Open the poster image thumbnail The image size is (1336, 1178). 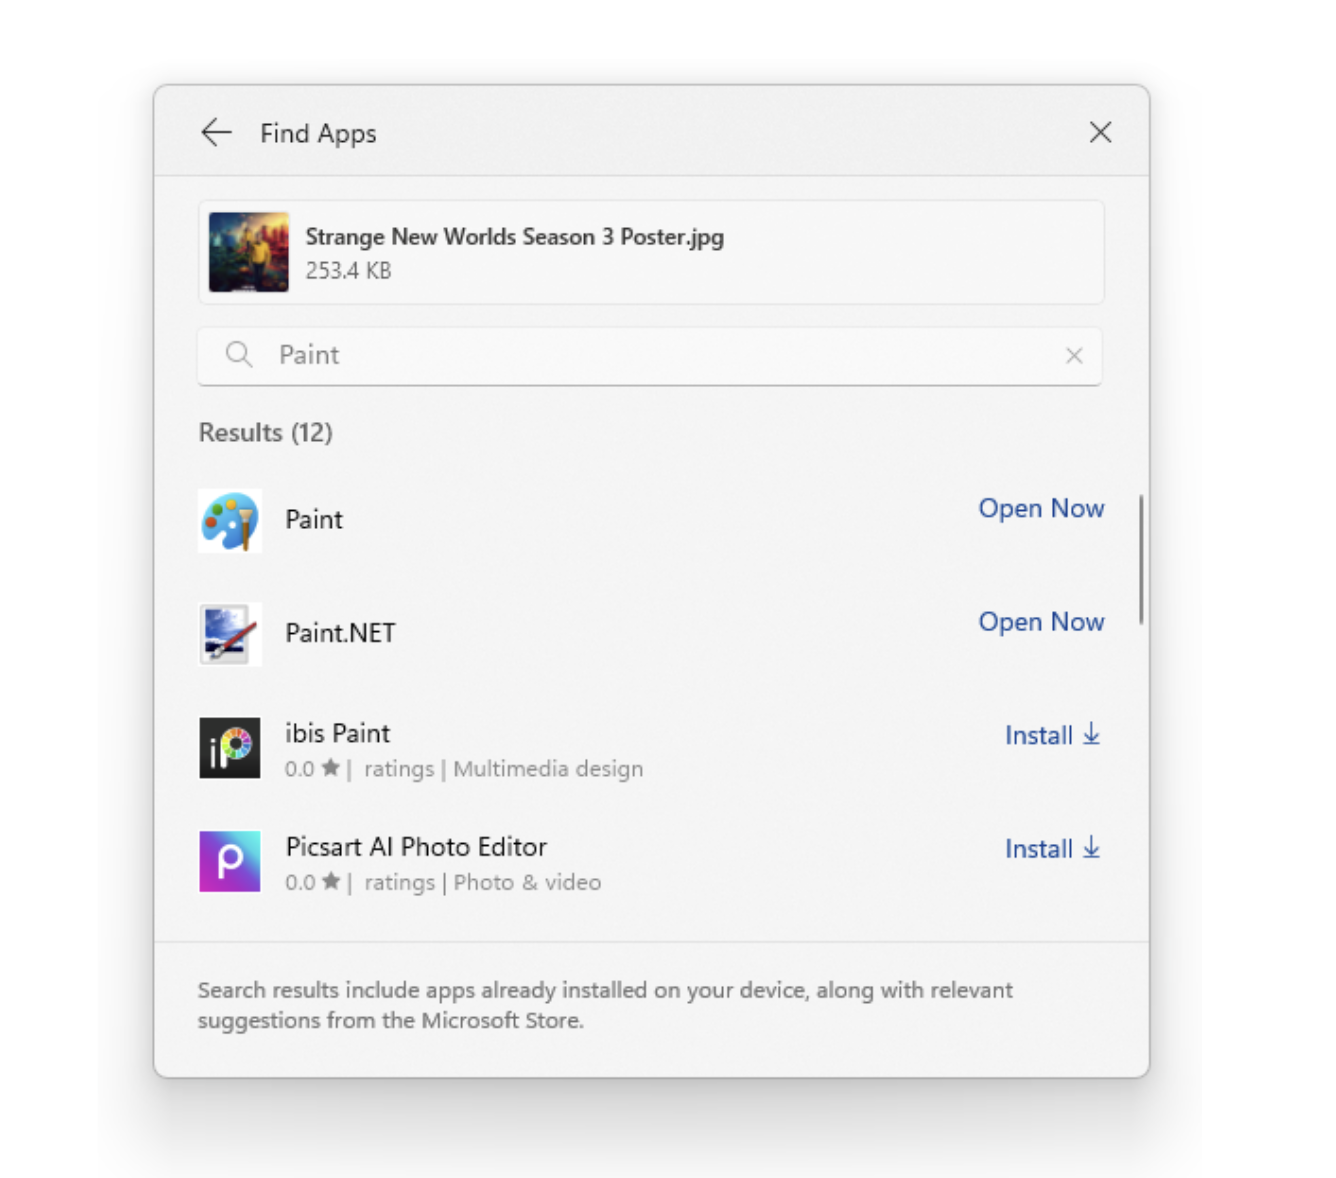pos(249,252)
